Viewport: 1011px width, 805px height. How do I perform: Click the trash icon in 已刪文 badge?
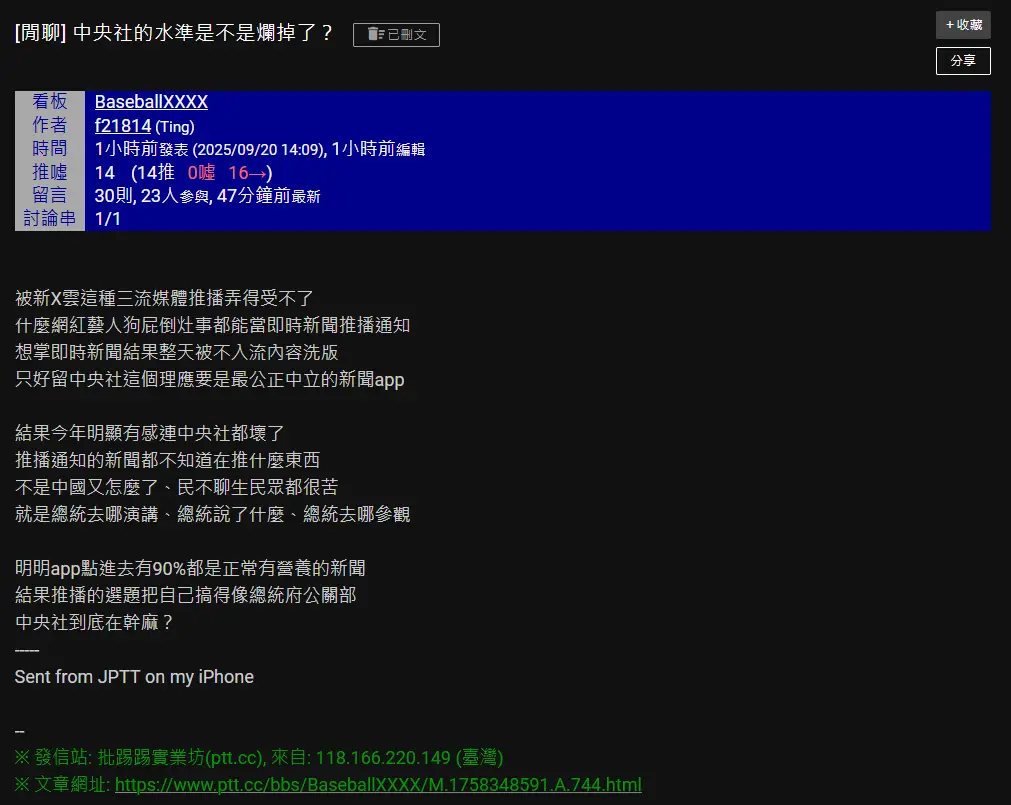(375, 34)
